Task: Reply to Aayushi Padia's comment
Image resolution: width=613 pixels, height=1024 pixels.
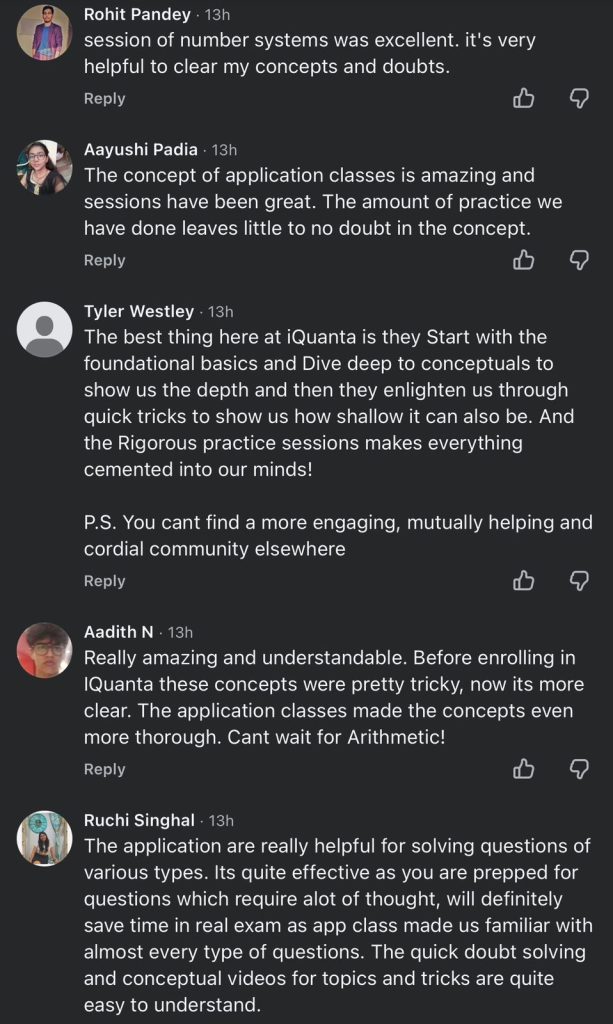Action: pos(104,260)
